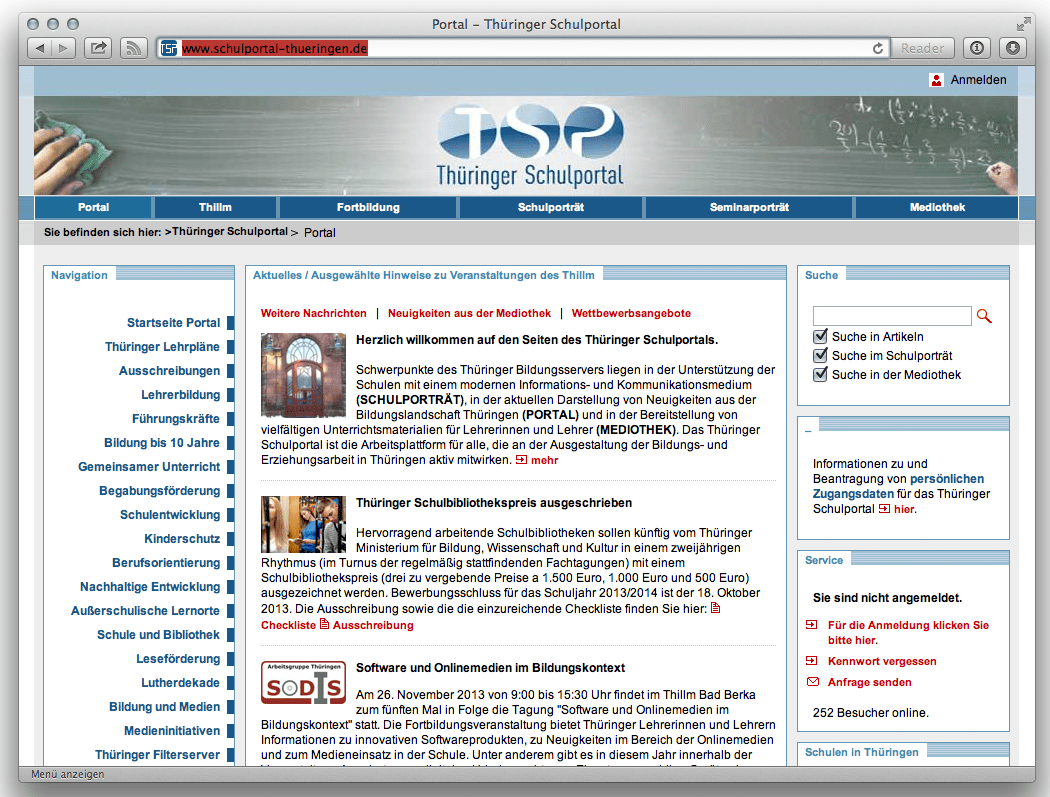Click the PDF icon before Checkliste
This screenshot has width=1050, height=797.
tap(715, 608)
